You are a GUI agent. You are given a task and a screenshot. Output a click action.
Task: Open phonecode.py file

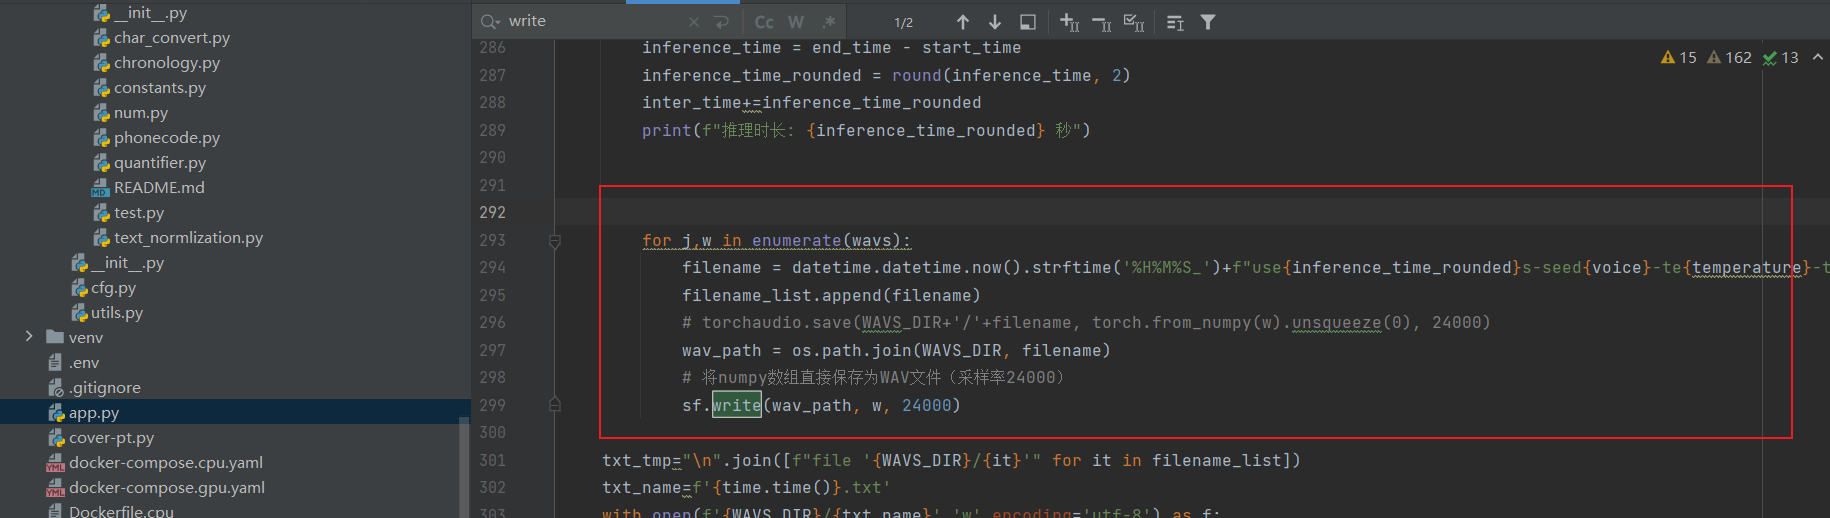tap(167, 138)
